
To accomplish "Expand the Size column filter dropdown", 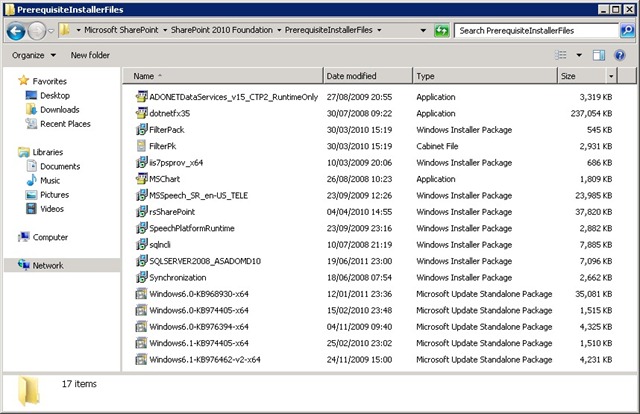I will pyautogui.click(x=611, y=76).
